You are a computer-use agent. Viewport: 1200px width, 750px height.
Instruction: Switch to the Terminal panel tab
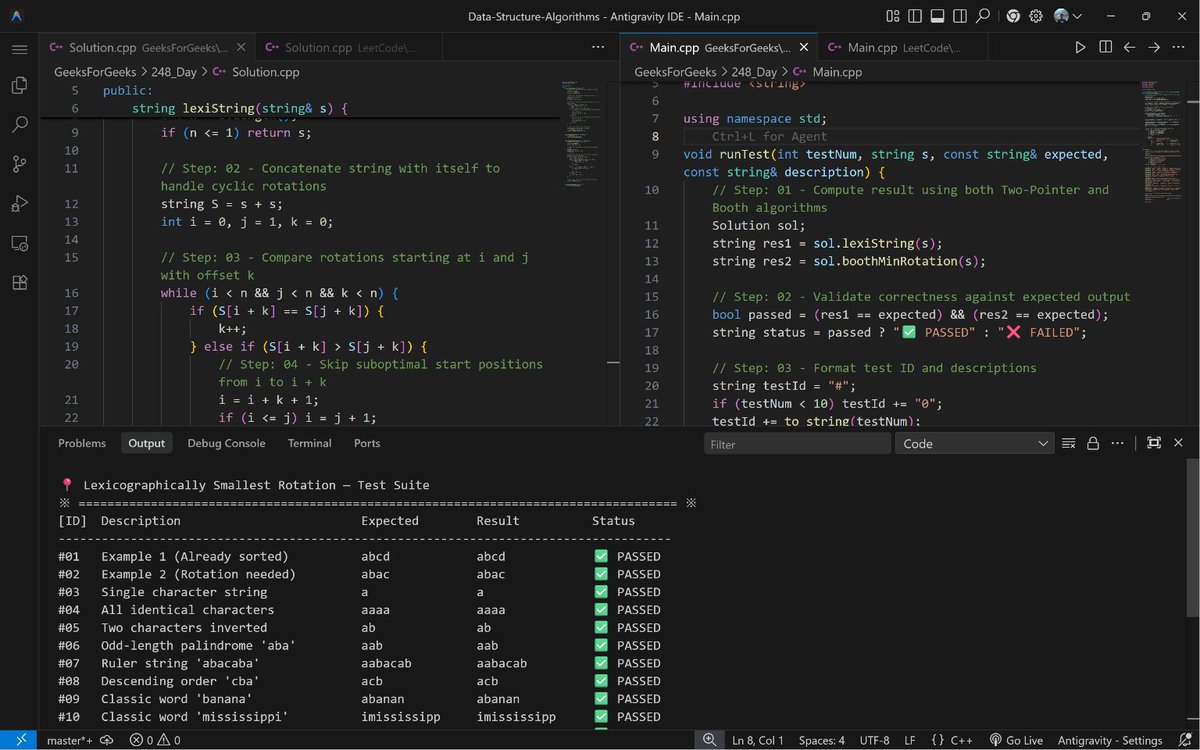click(310, 443)
